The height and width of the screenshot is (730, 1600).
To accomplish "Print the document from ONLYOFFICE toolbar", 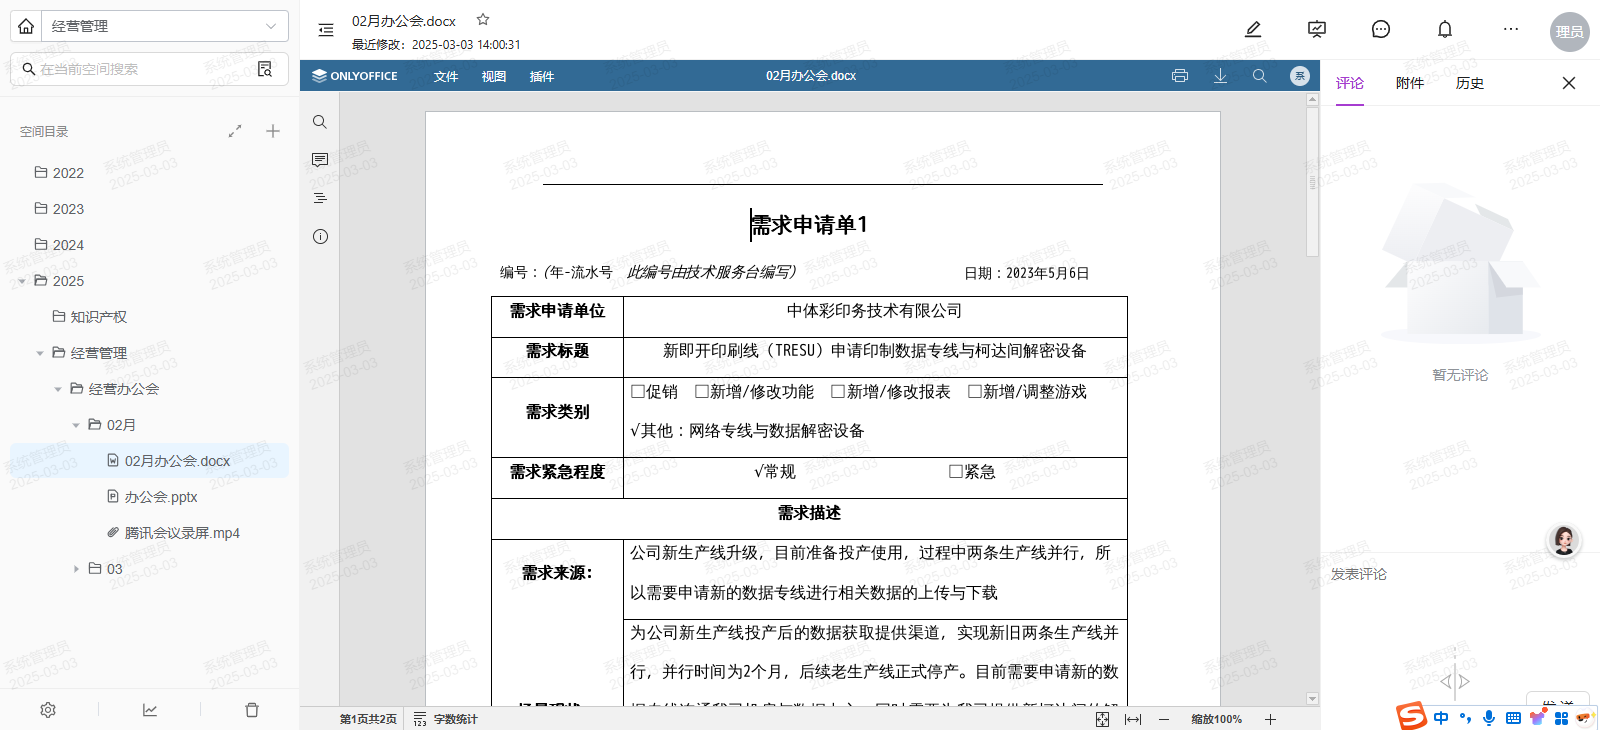I will pyautogui.click(x=1180, y=76).
